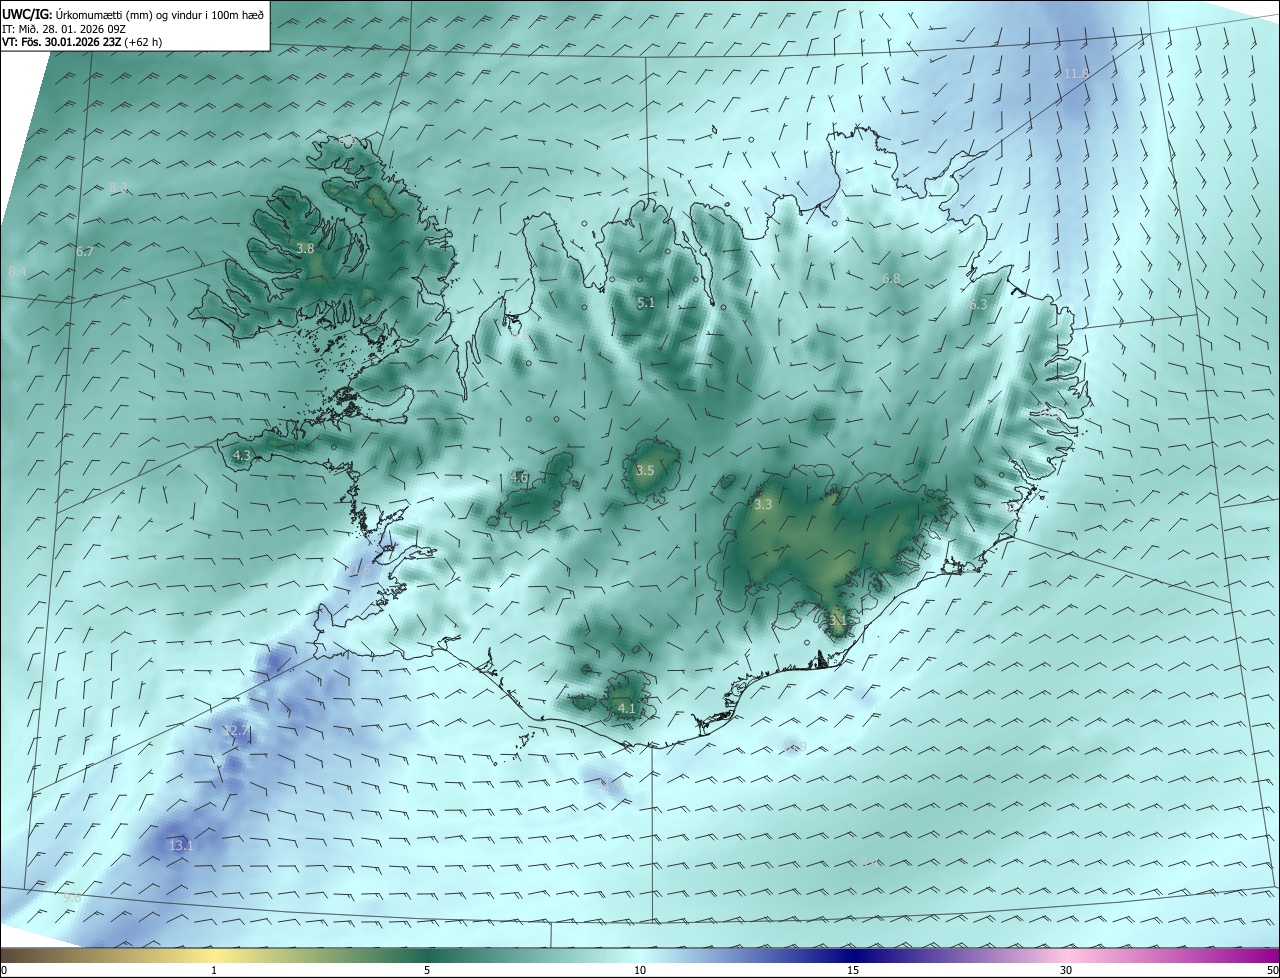The height and width of the screenshot is (978, 1280).
Task: Click the 3.3 value on Vatnajökull
Action: coord(763,505)
